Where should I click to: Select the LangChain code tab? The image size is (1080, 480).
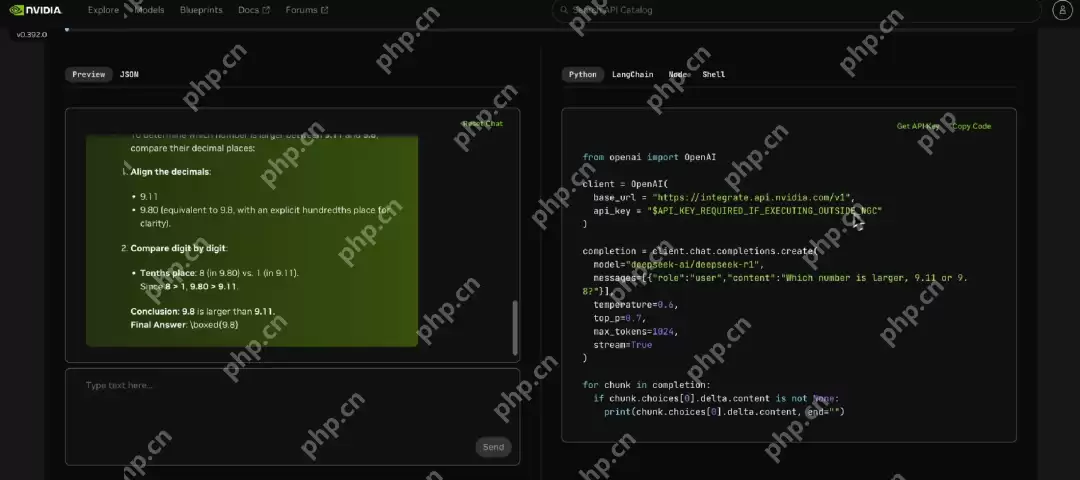pyautogui.click(x=632, y=74)
